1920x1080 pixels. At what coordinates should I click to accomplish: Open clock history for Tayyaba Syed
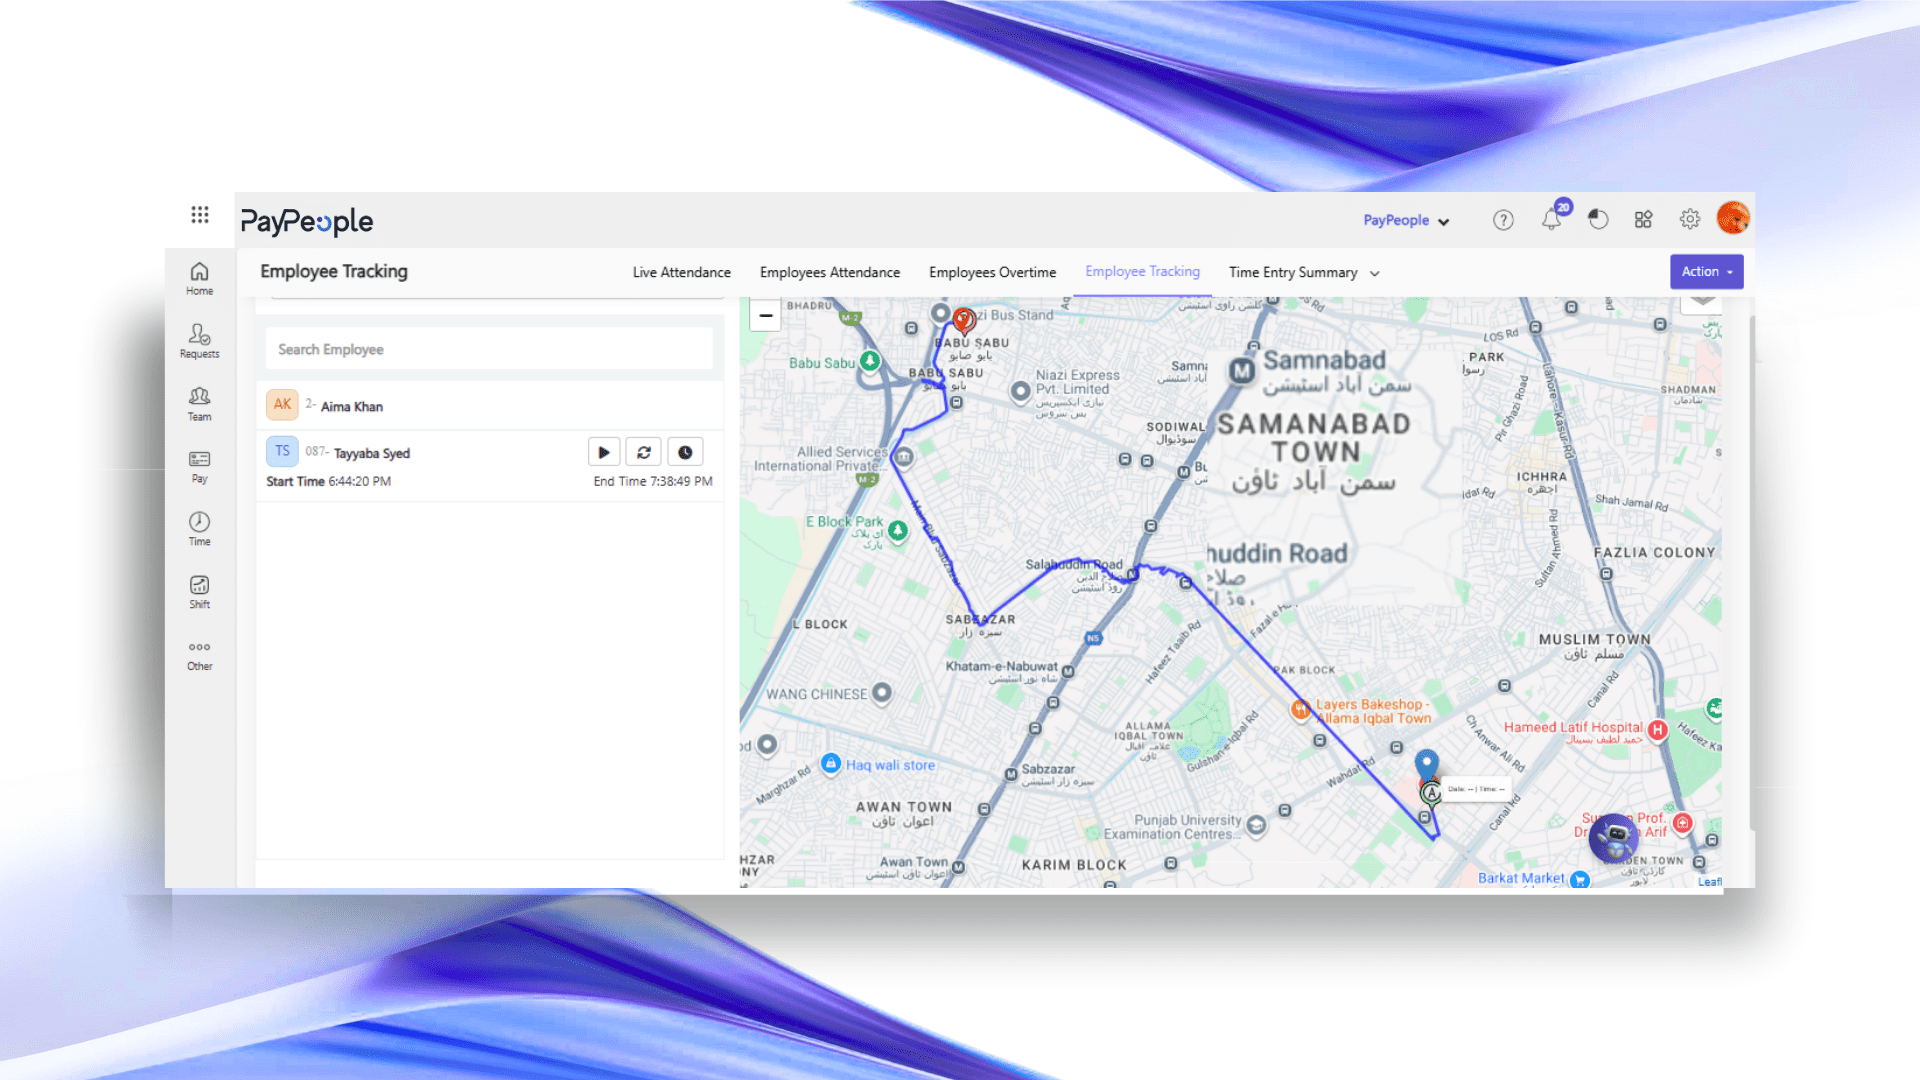click(685, 452)
